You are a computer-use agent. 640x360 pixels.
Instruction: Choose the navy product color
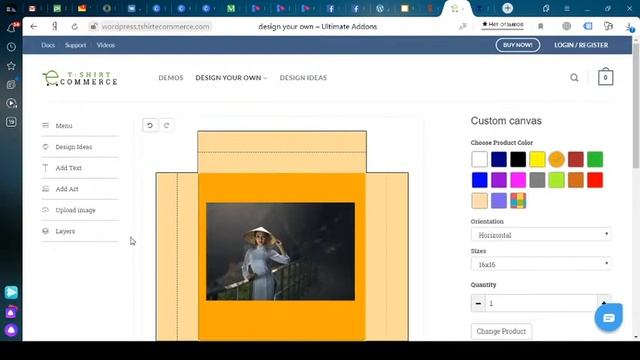499,159
